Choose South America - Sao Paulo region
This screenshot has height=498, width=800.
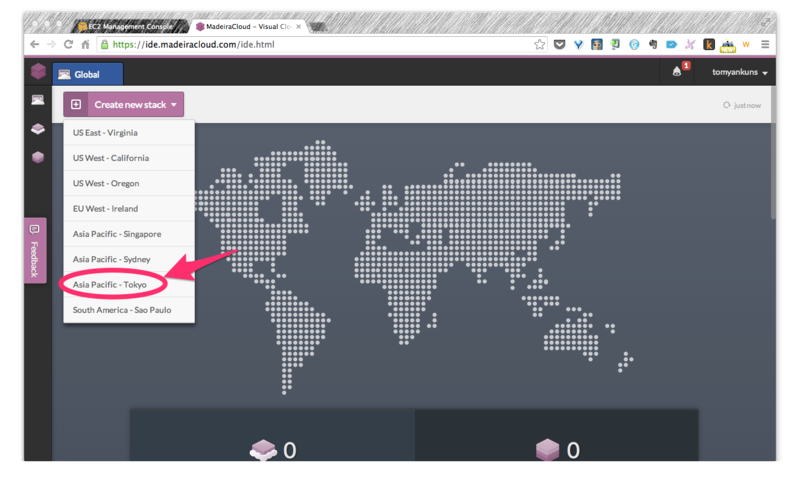pos(129,310)
